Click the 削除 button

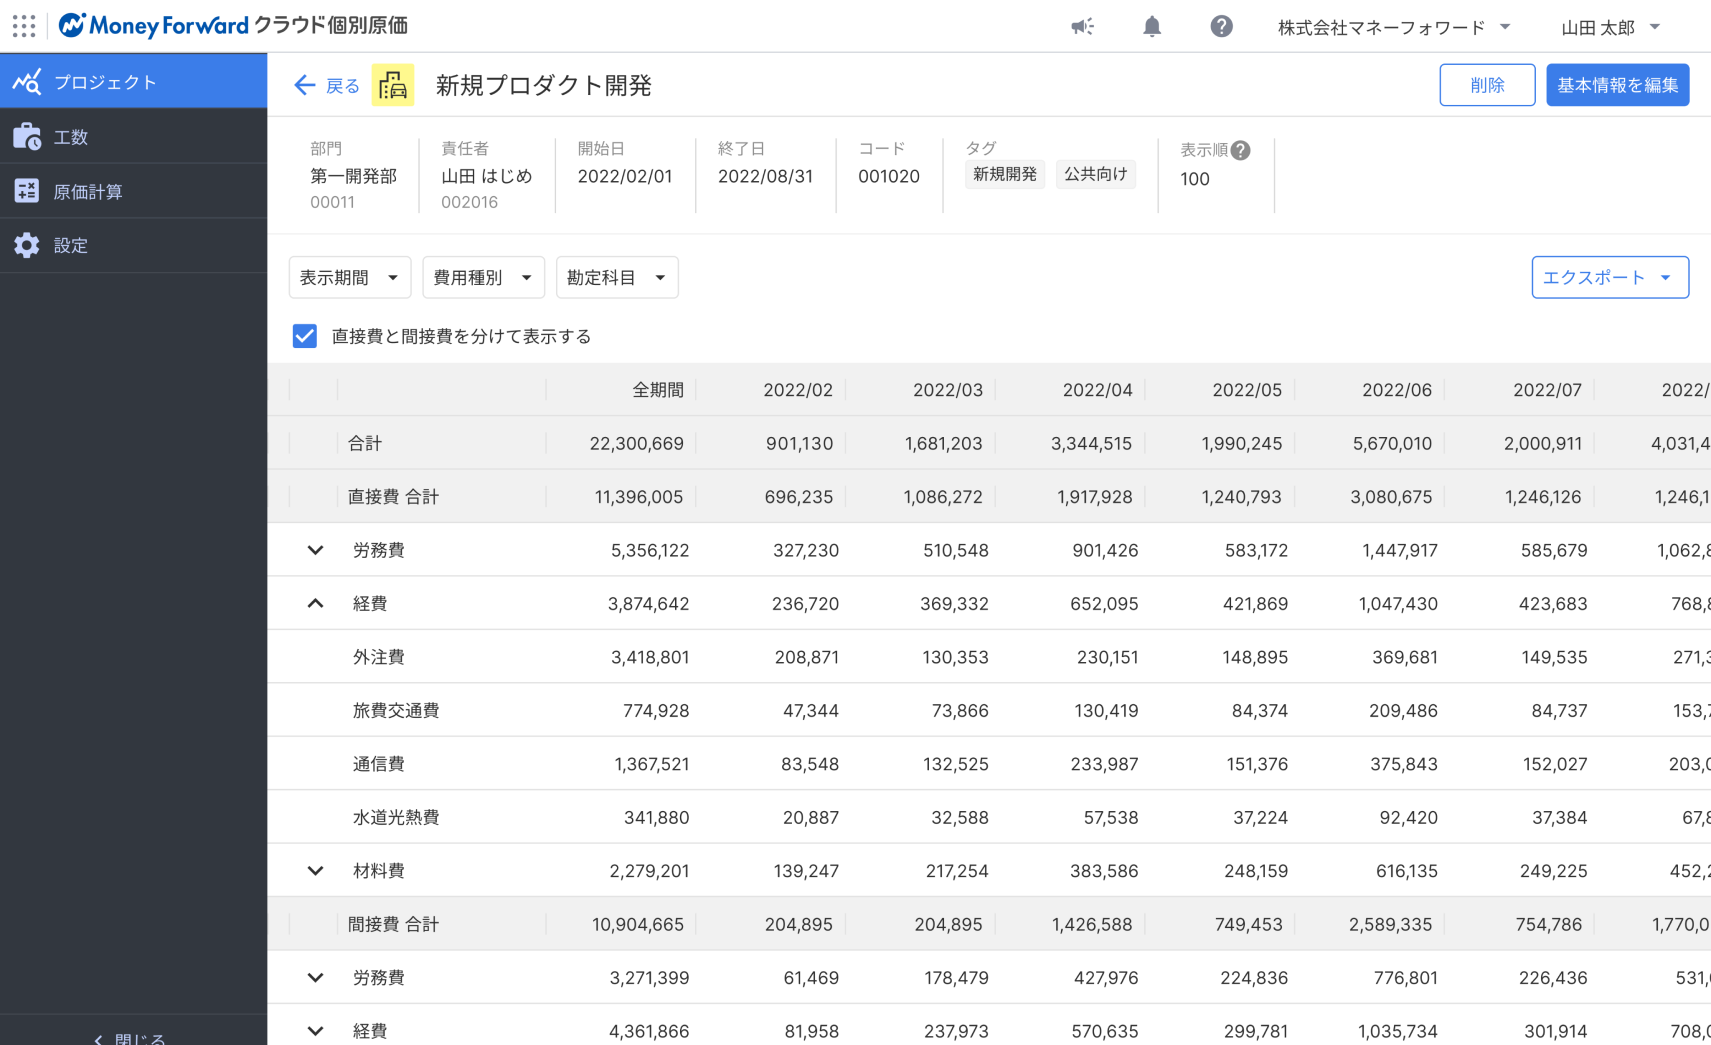click(1487, 85)
